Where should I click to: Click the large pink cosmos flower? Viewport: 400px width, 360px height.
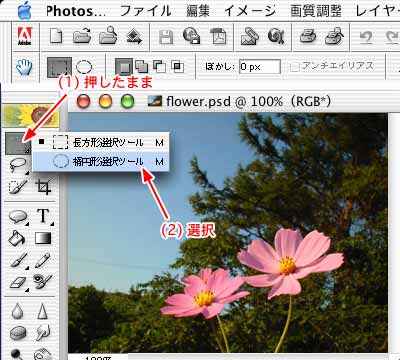290,262
